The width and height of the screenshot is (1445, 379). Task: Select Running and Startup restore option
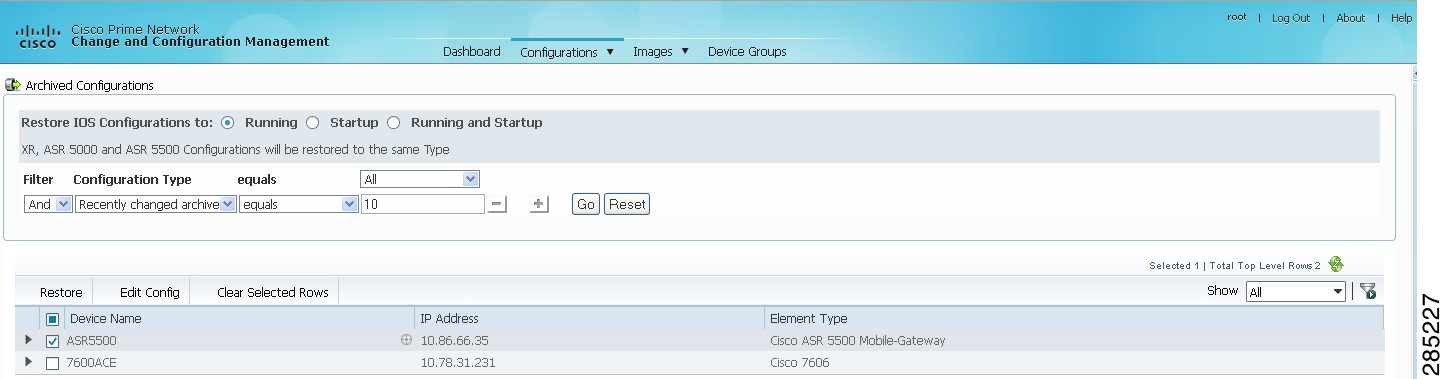394,123
